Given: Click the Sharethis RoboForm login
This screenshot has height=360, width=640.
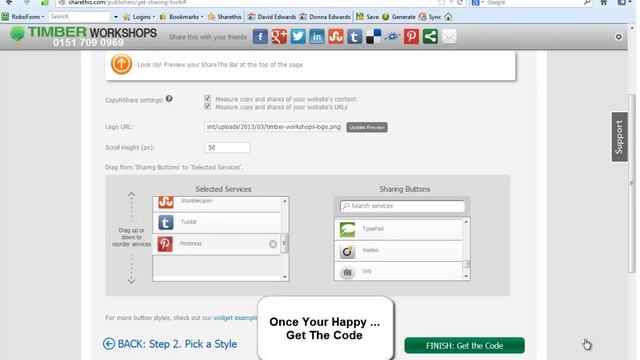Looking at the screenshot, I should pyautogui.click(x=224, y=17).
